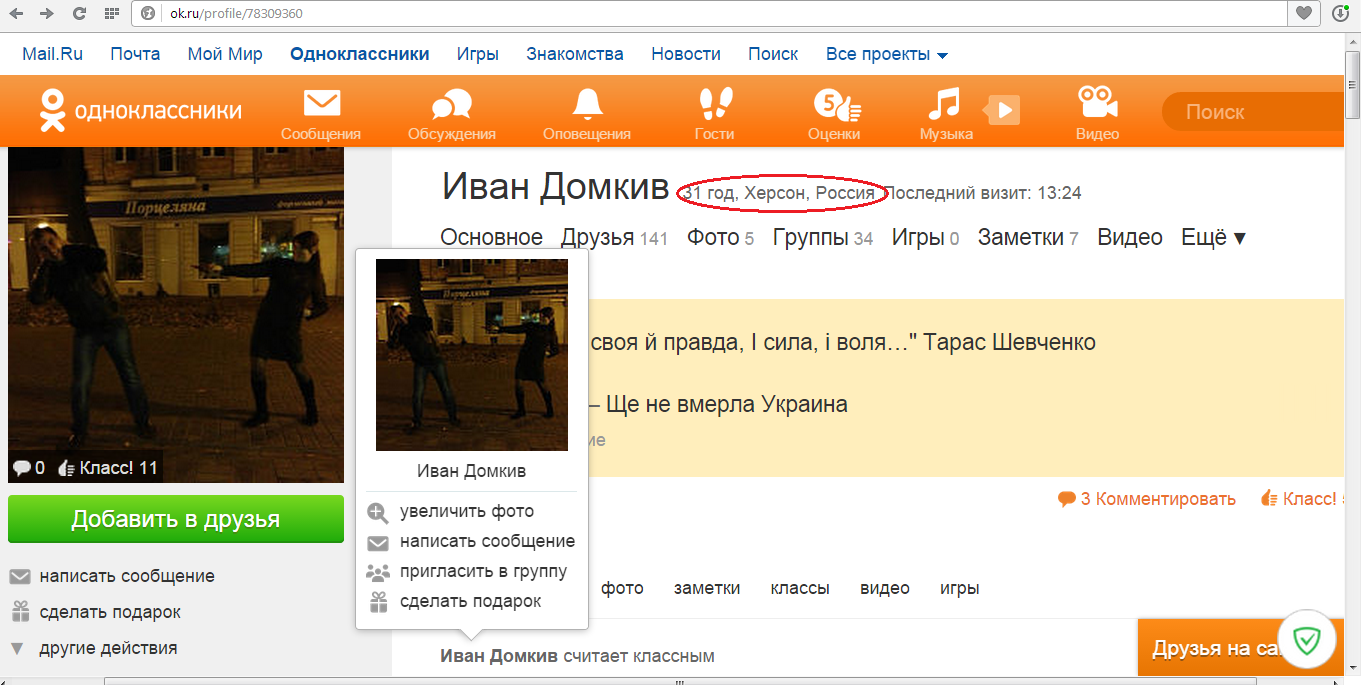Click the Поиск search field in orange bar
Screen dimensions: 1365x685
(1255, 112)
